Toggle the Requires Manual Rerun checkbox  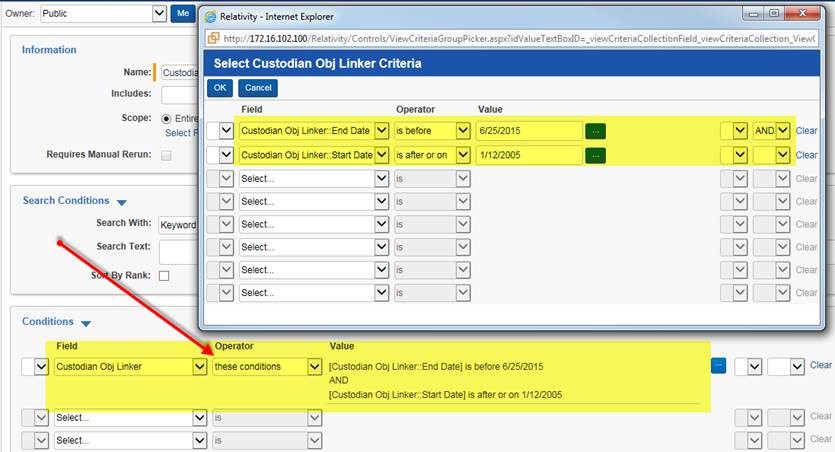(167, 155)
